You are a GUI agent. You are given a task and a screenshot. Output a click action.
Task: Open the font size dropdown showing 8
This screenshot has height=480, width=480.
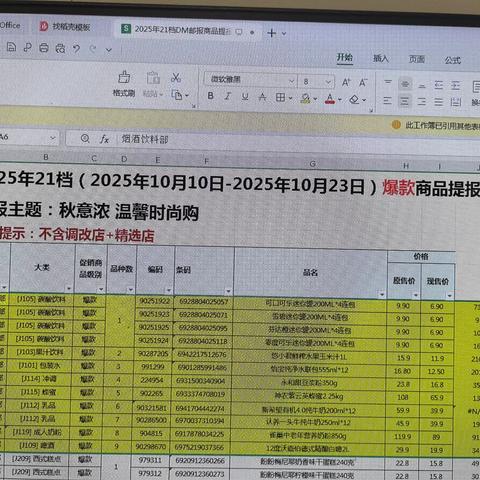[x=328, y=82]
